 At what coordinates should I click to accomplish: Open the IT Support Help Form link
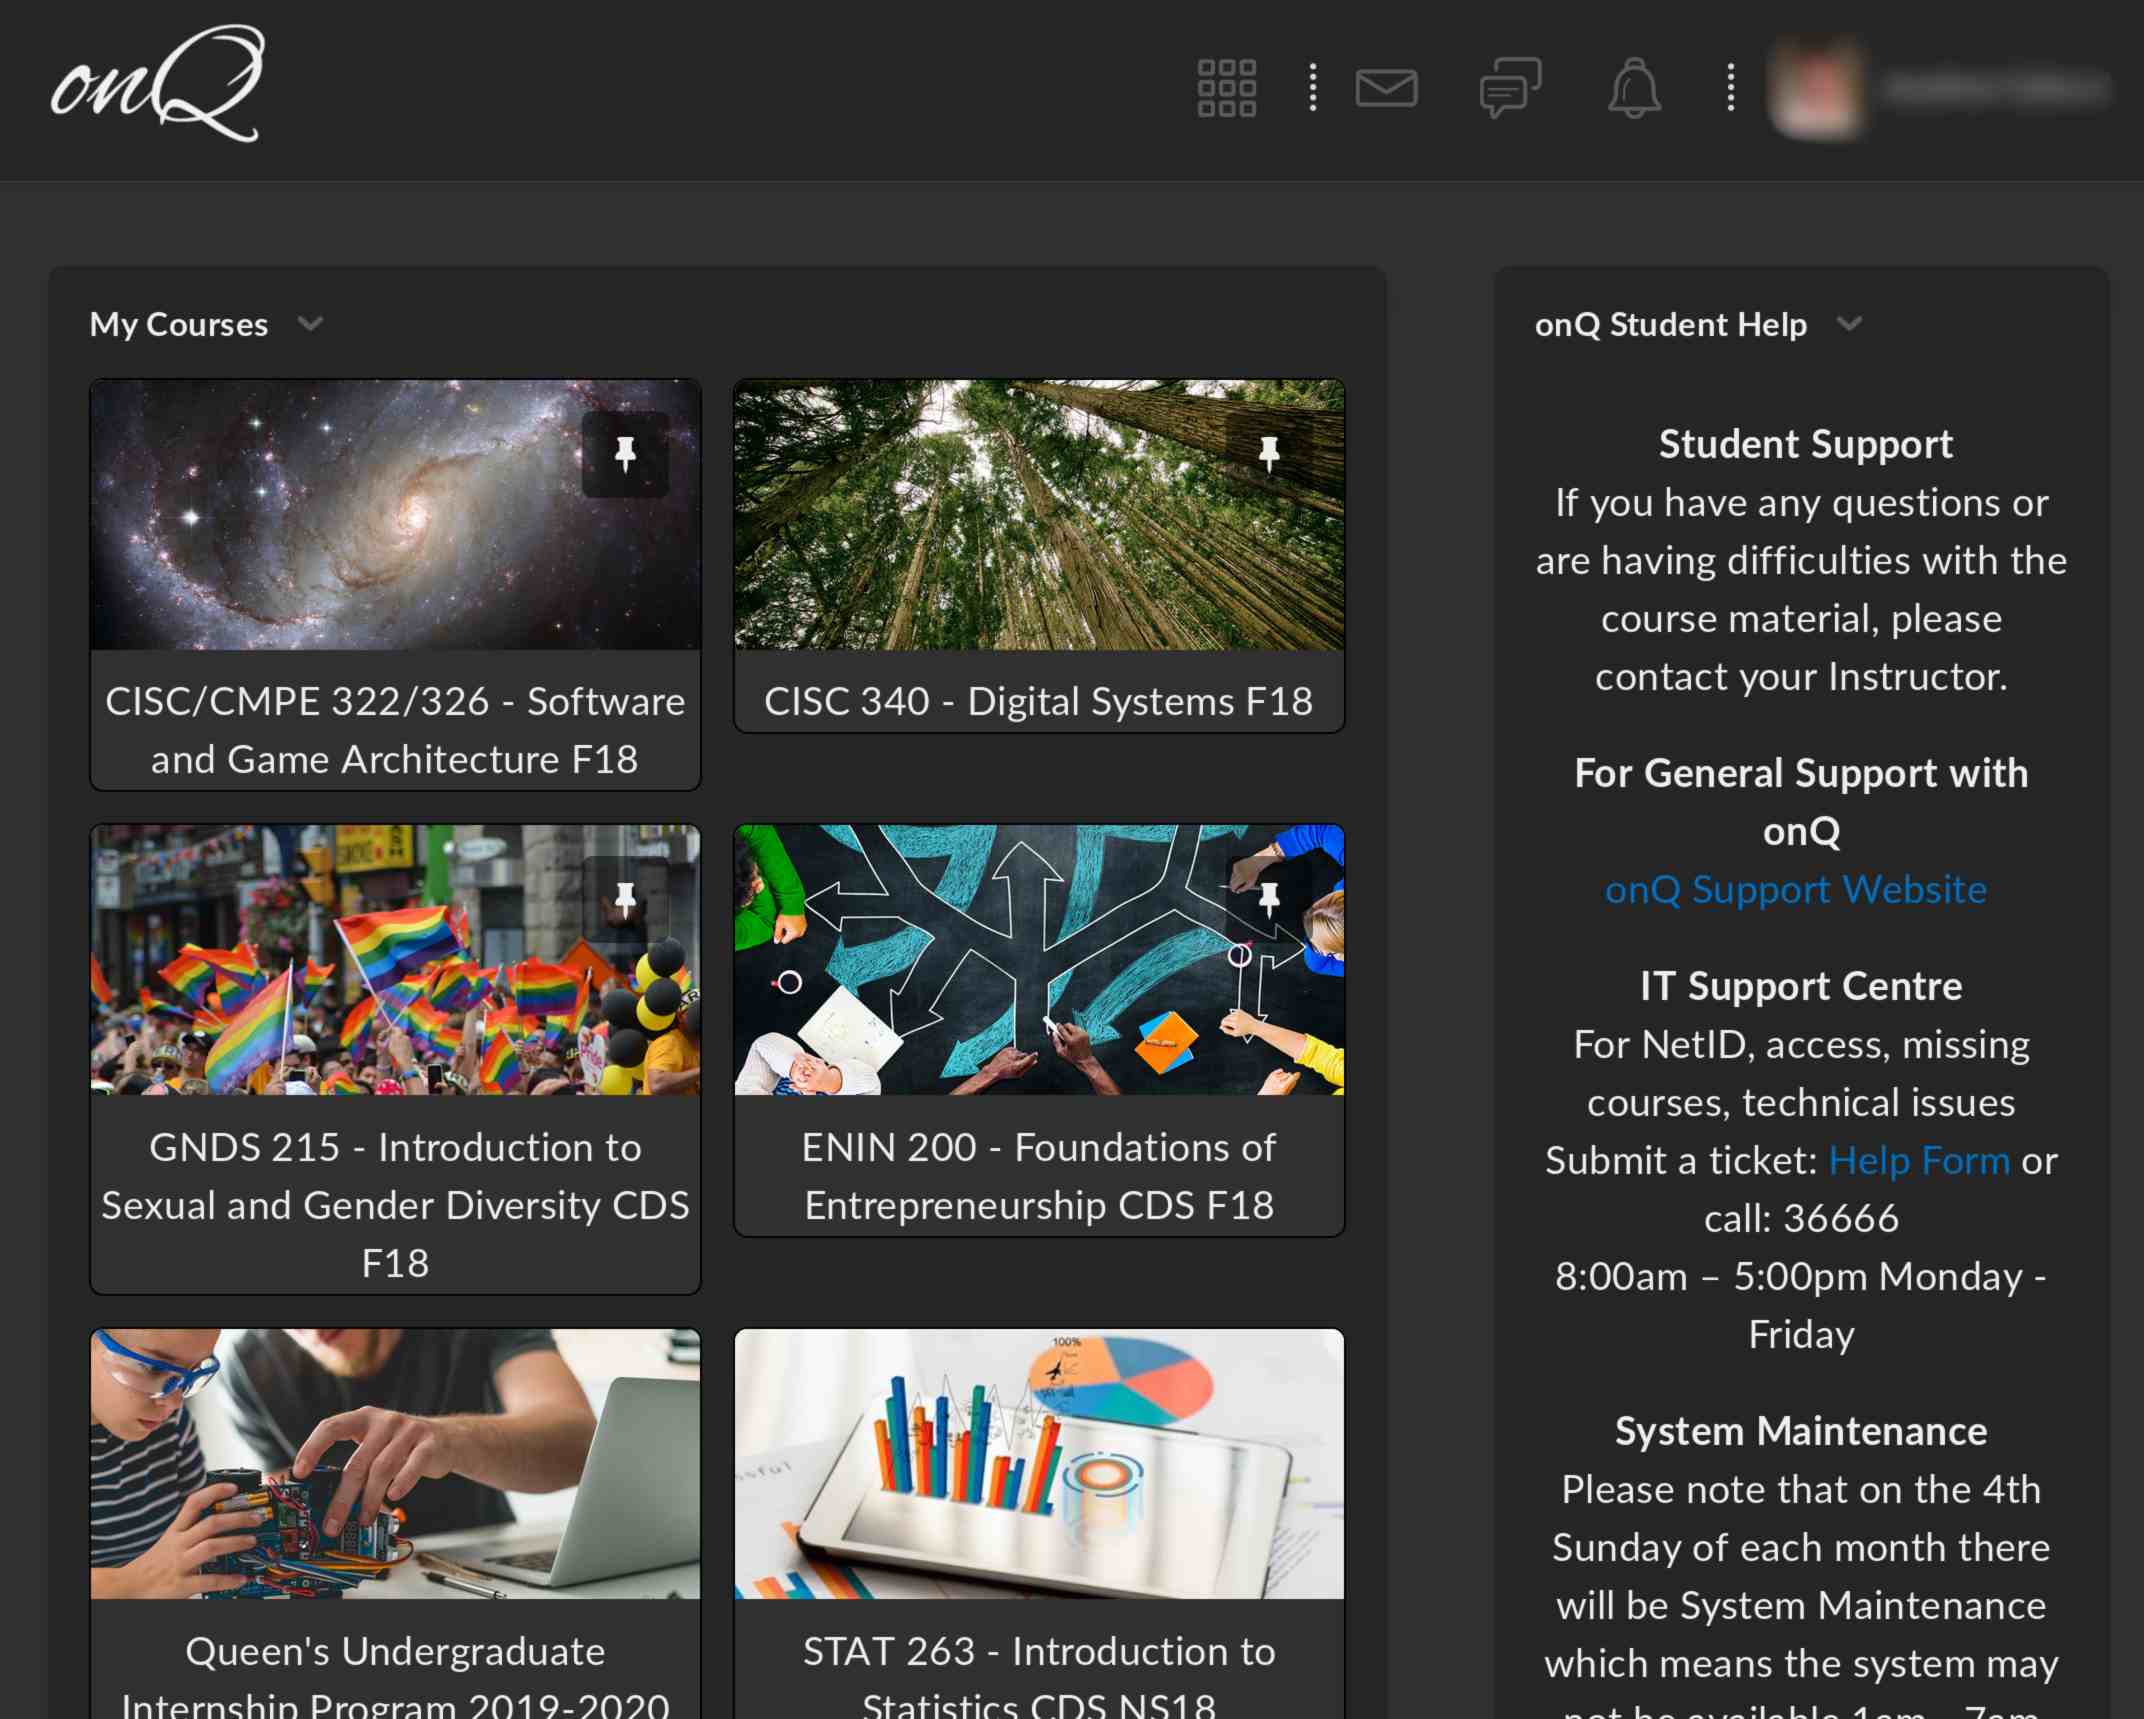click(x=1919, y=1160)
